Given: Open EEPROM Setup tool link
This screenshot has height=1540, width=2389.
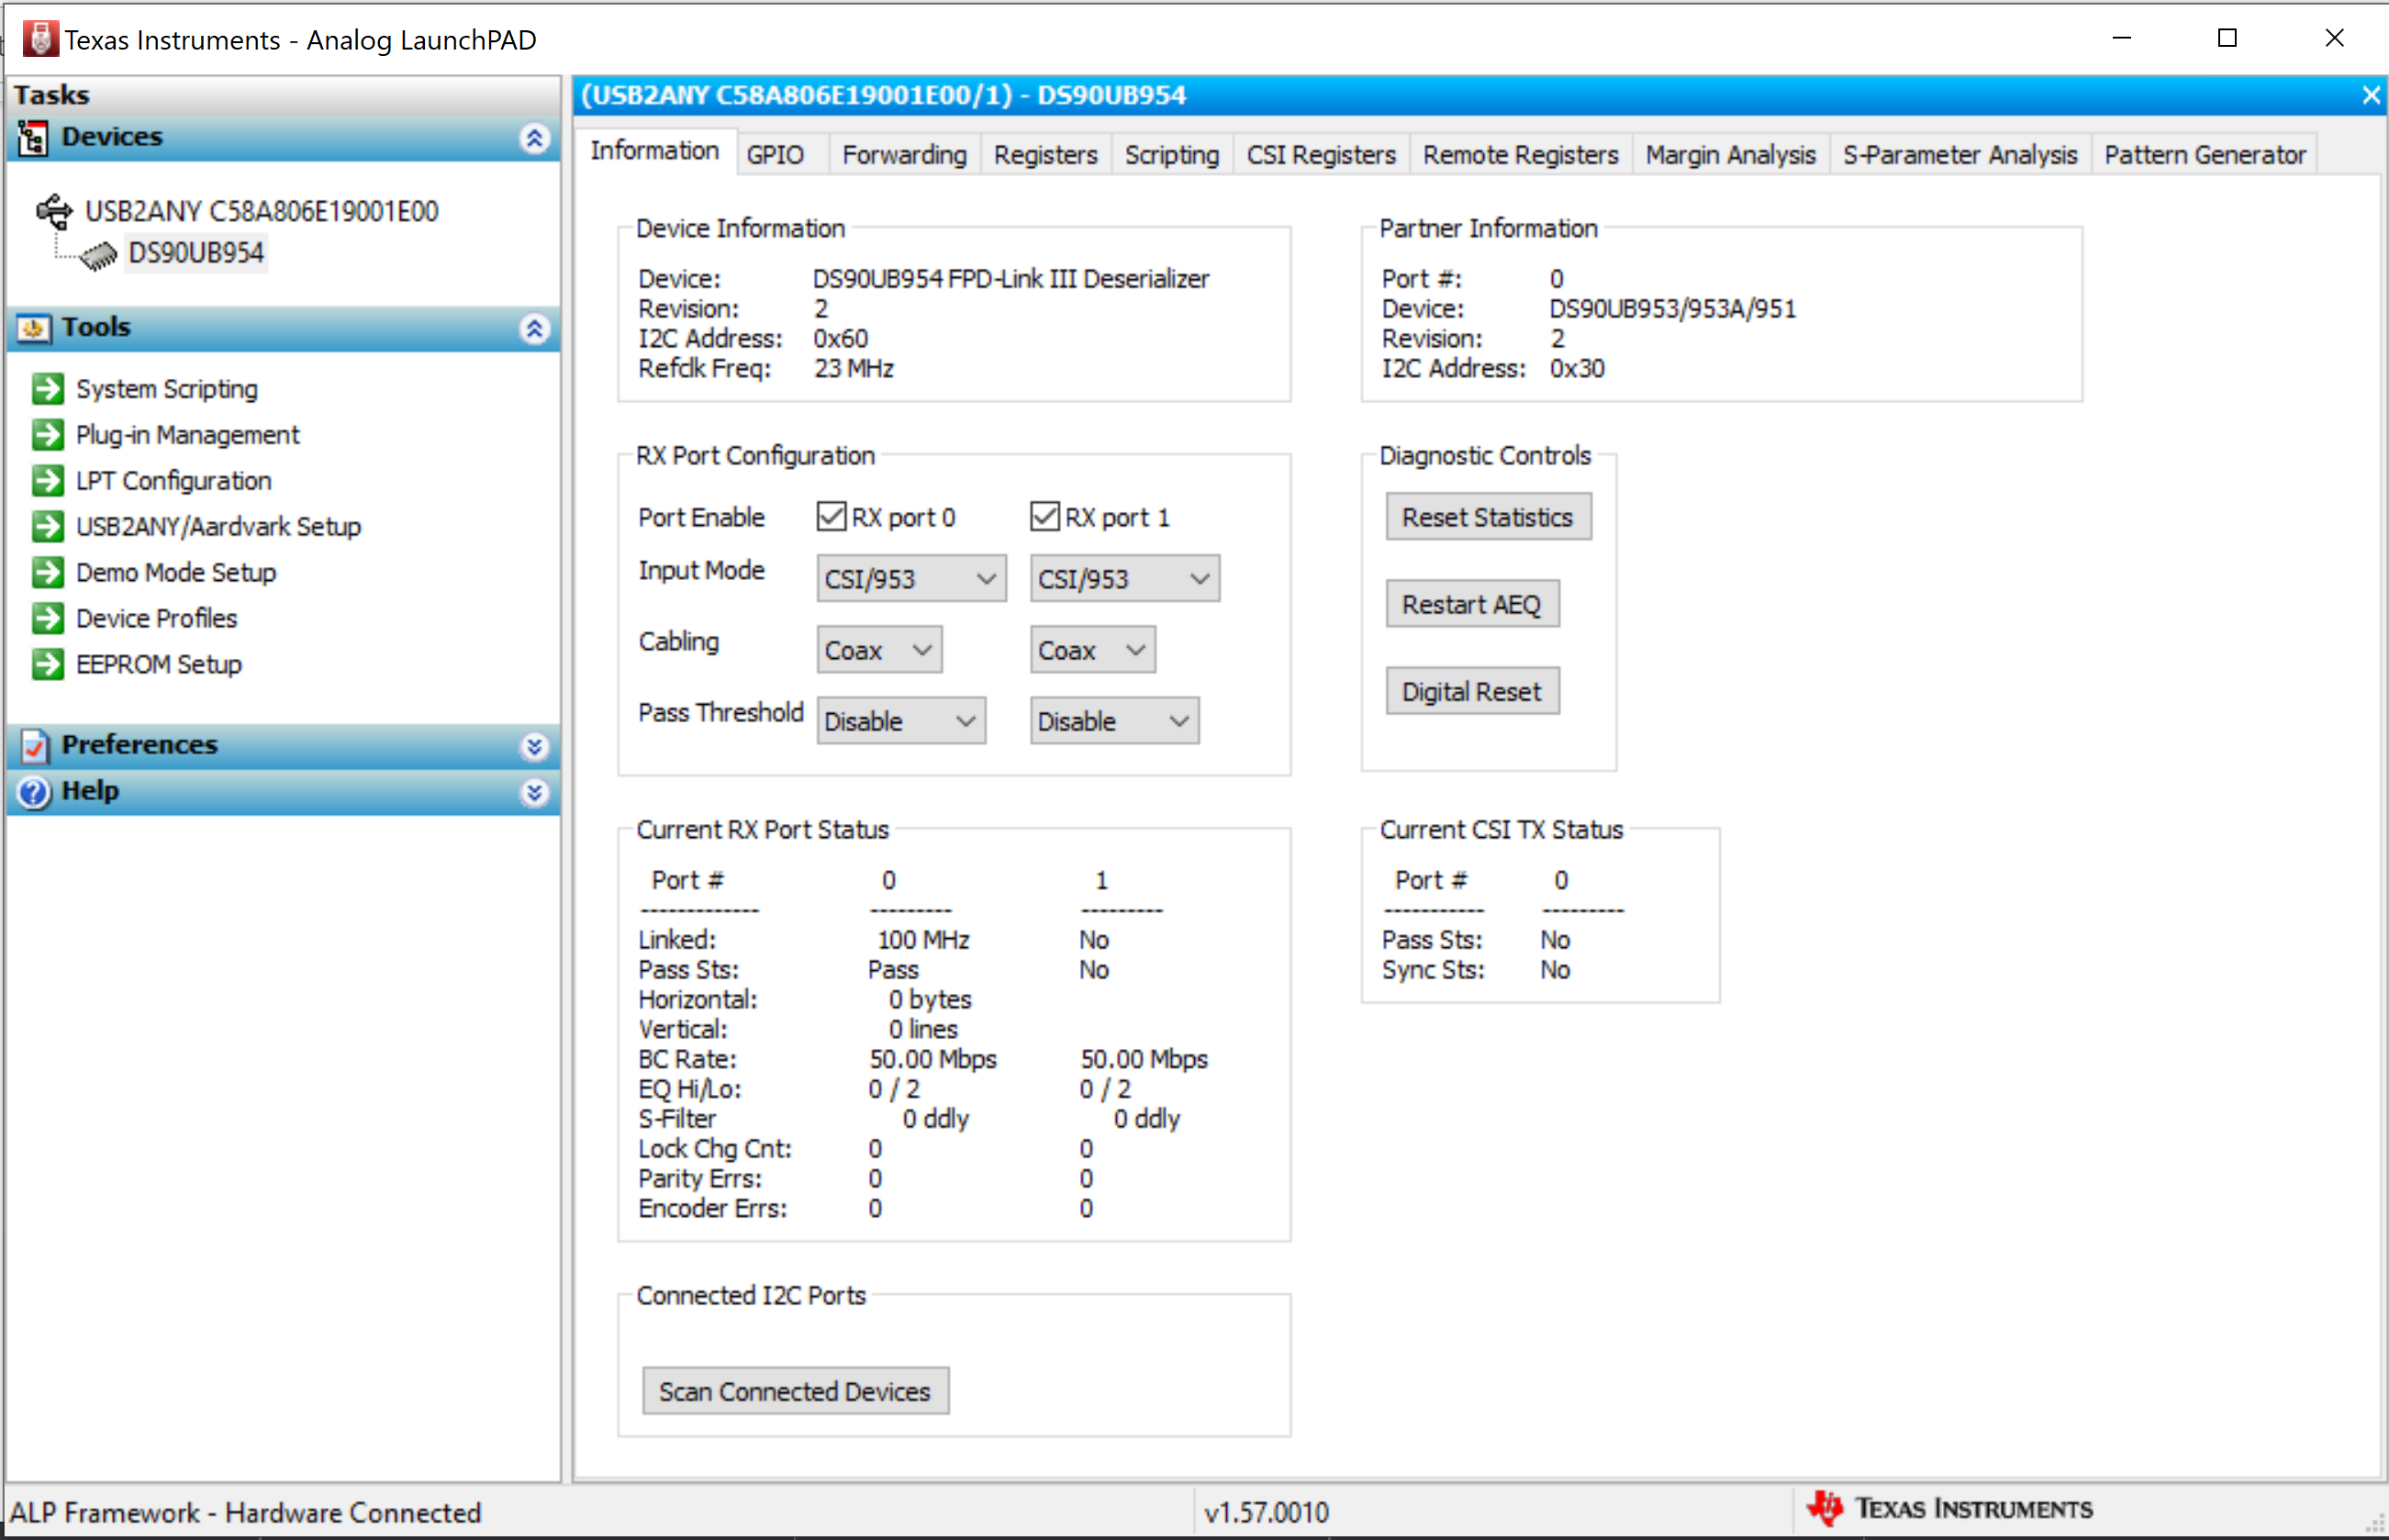Looking at the screenshot, I should (159, 664).
